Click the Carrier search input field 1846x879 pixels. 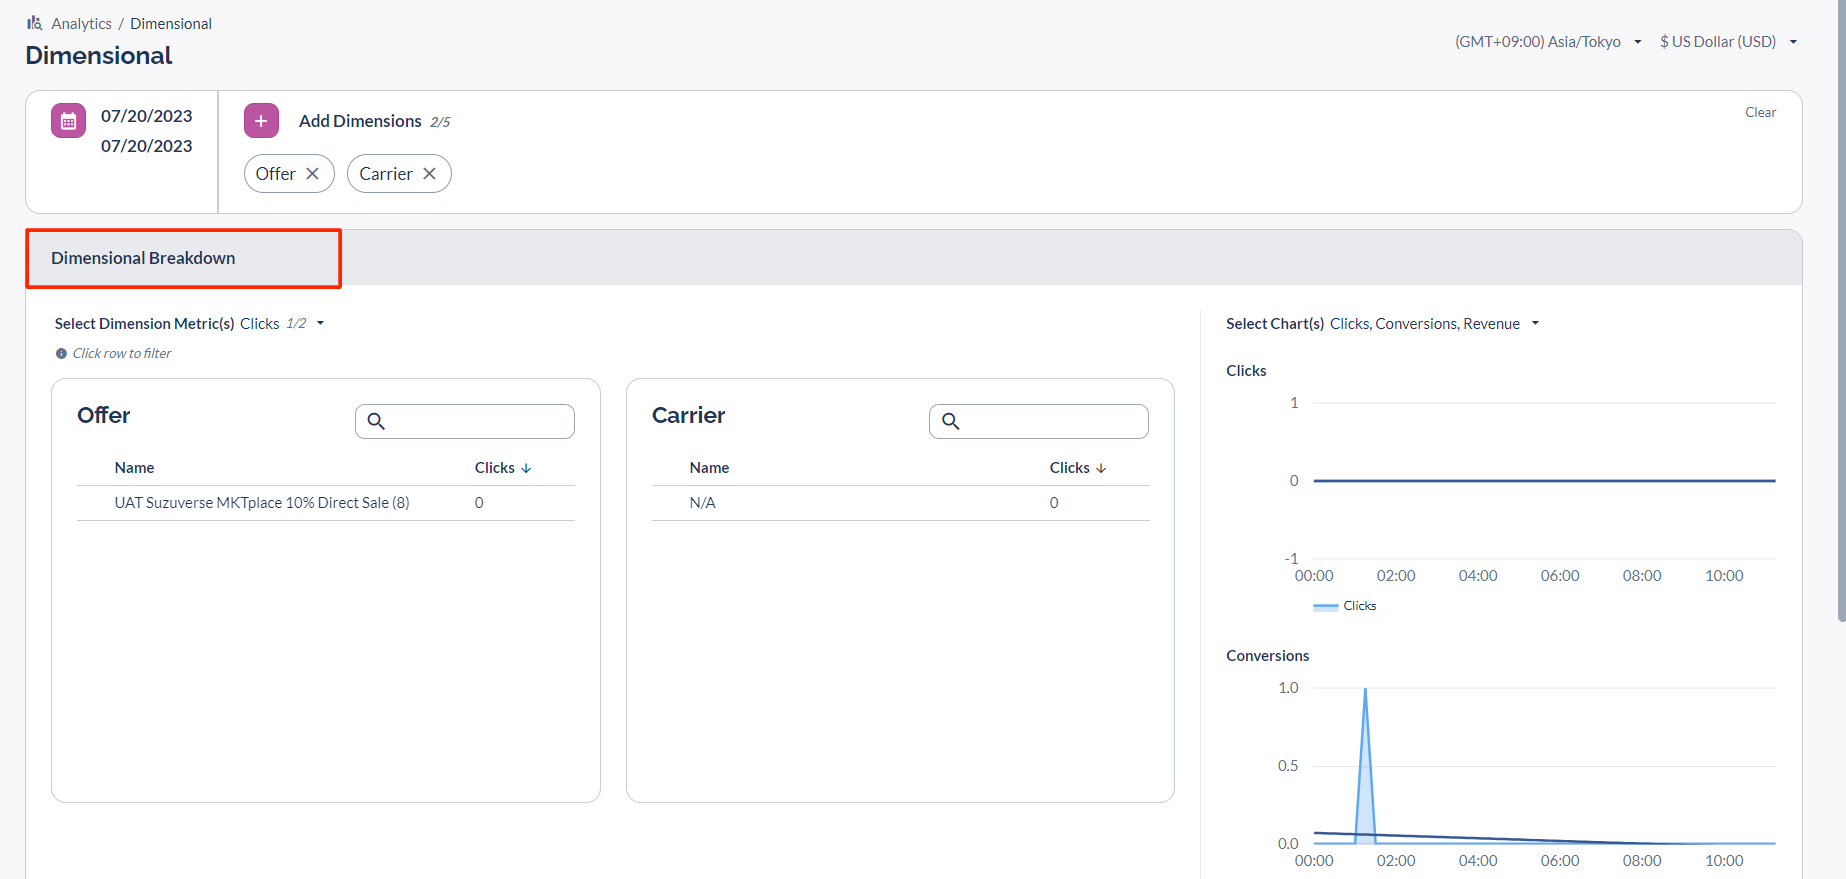[1052, 421]
